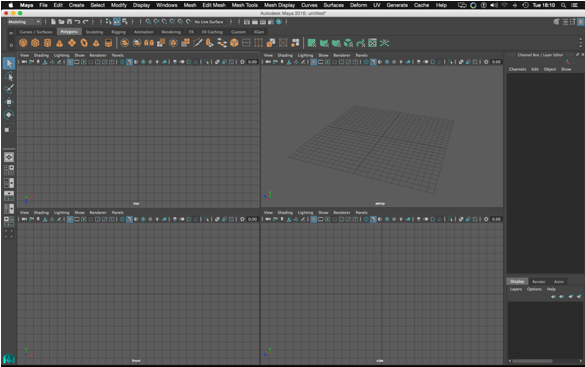Click Help in the Layer Editor
This screenshot has height=367, width=585.
click(x=551, y=289)
